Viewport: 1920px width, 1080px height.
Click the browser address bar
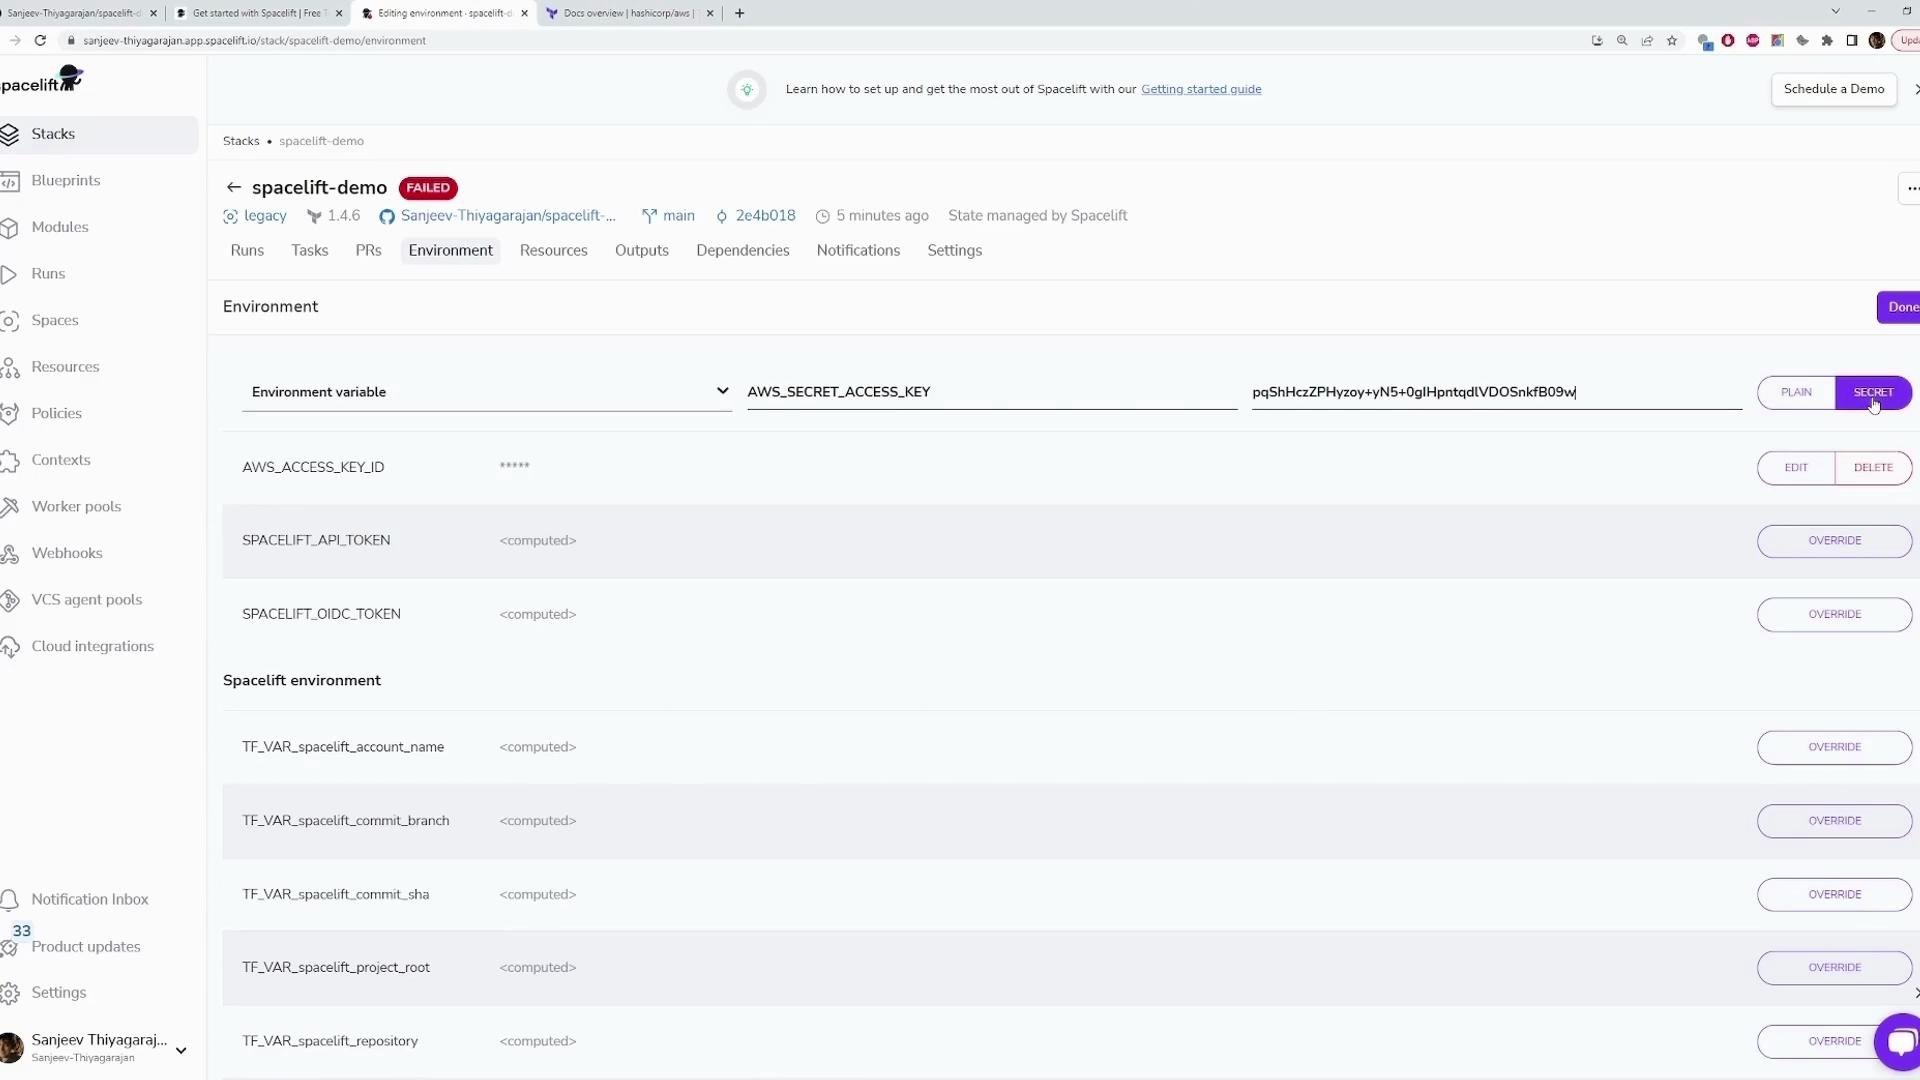point(820,41)
